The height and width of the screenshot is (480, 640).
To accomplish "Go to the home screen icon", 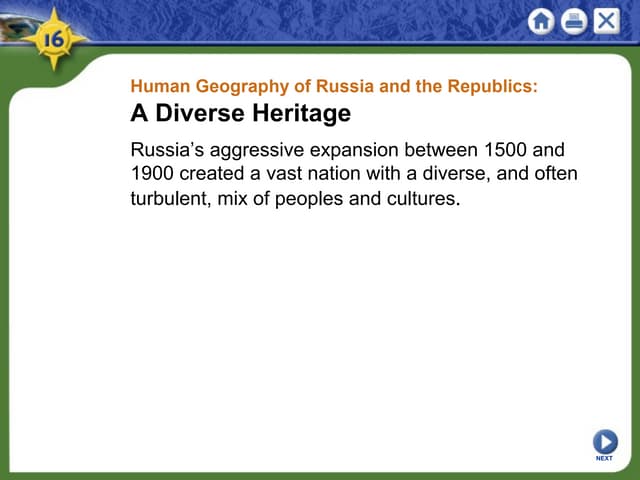I will coord(541,21).
